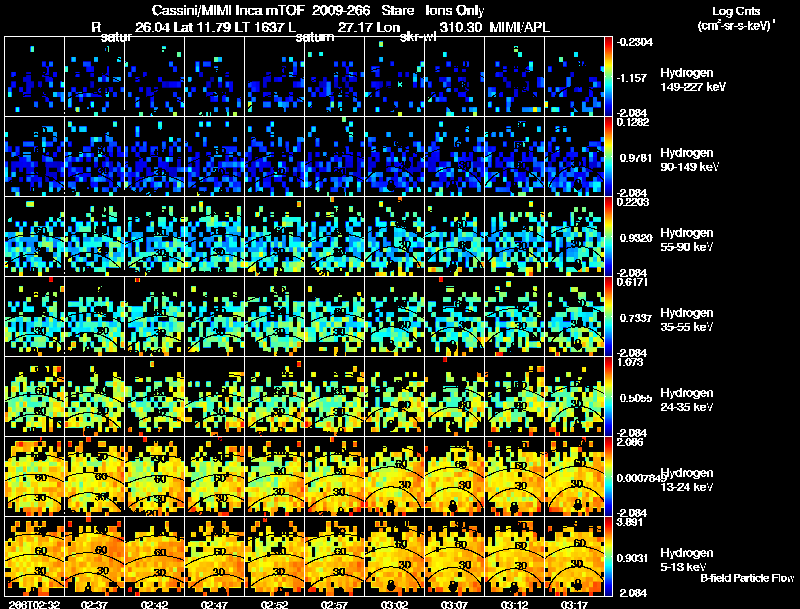Click the '0.9320' colorbar value
The image size is (800, 609).
click(x=636, y=238)
